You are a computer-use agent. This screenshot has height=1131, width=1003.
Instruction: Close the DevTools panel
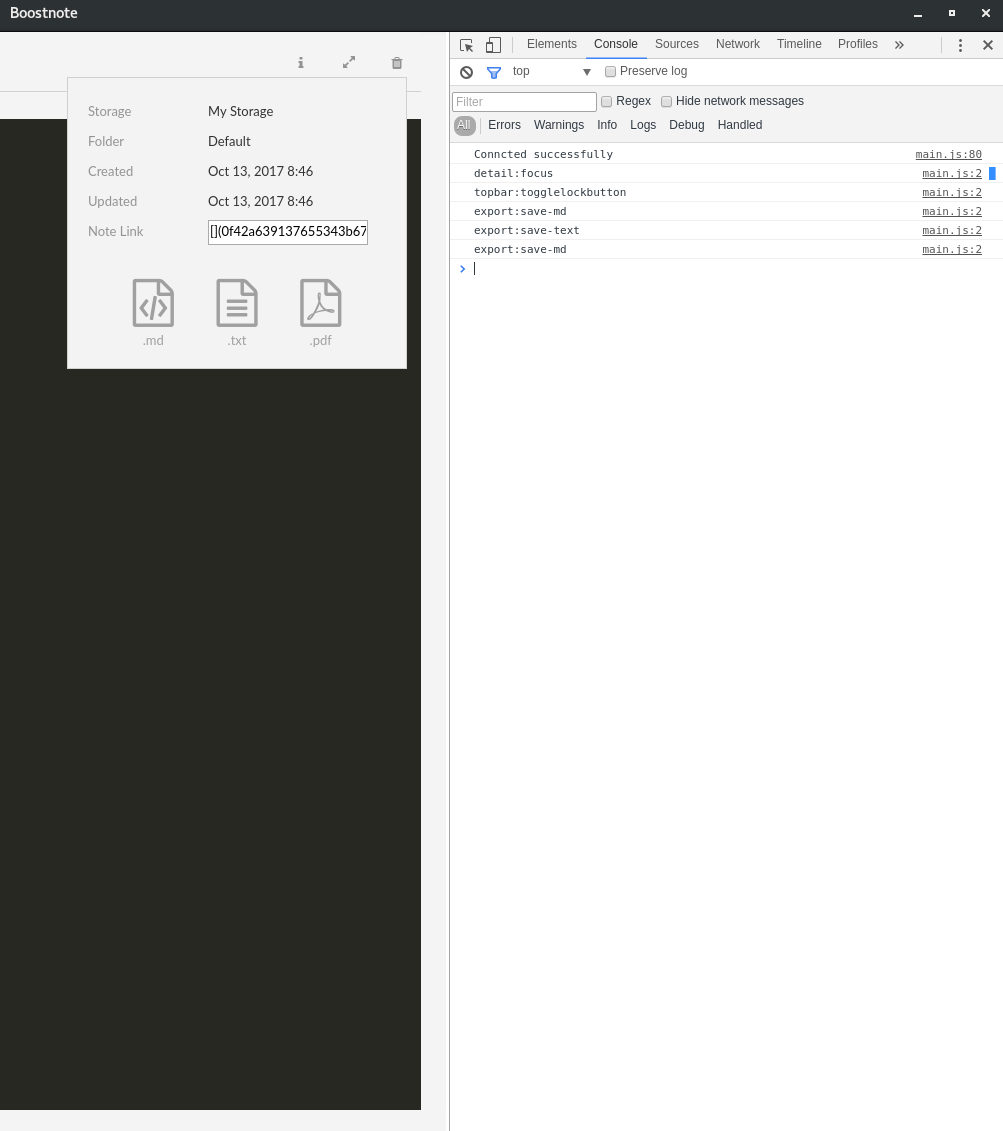988,45
